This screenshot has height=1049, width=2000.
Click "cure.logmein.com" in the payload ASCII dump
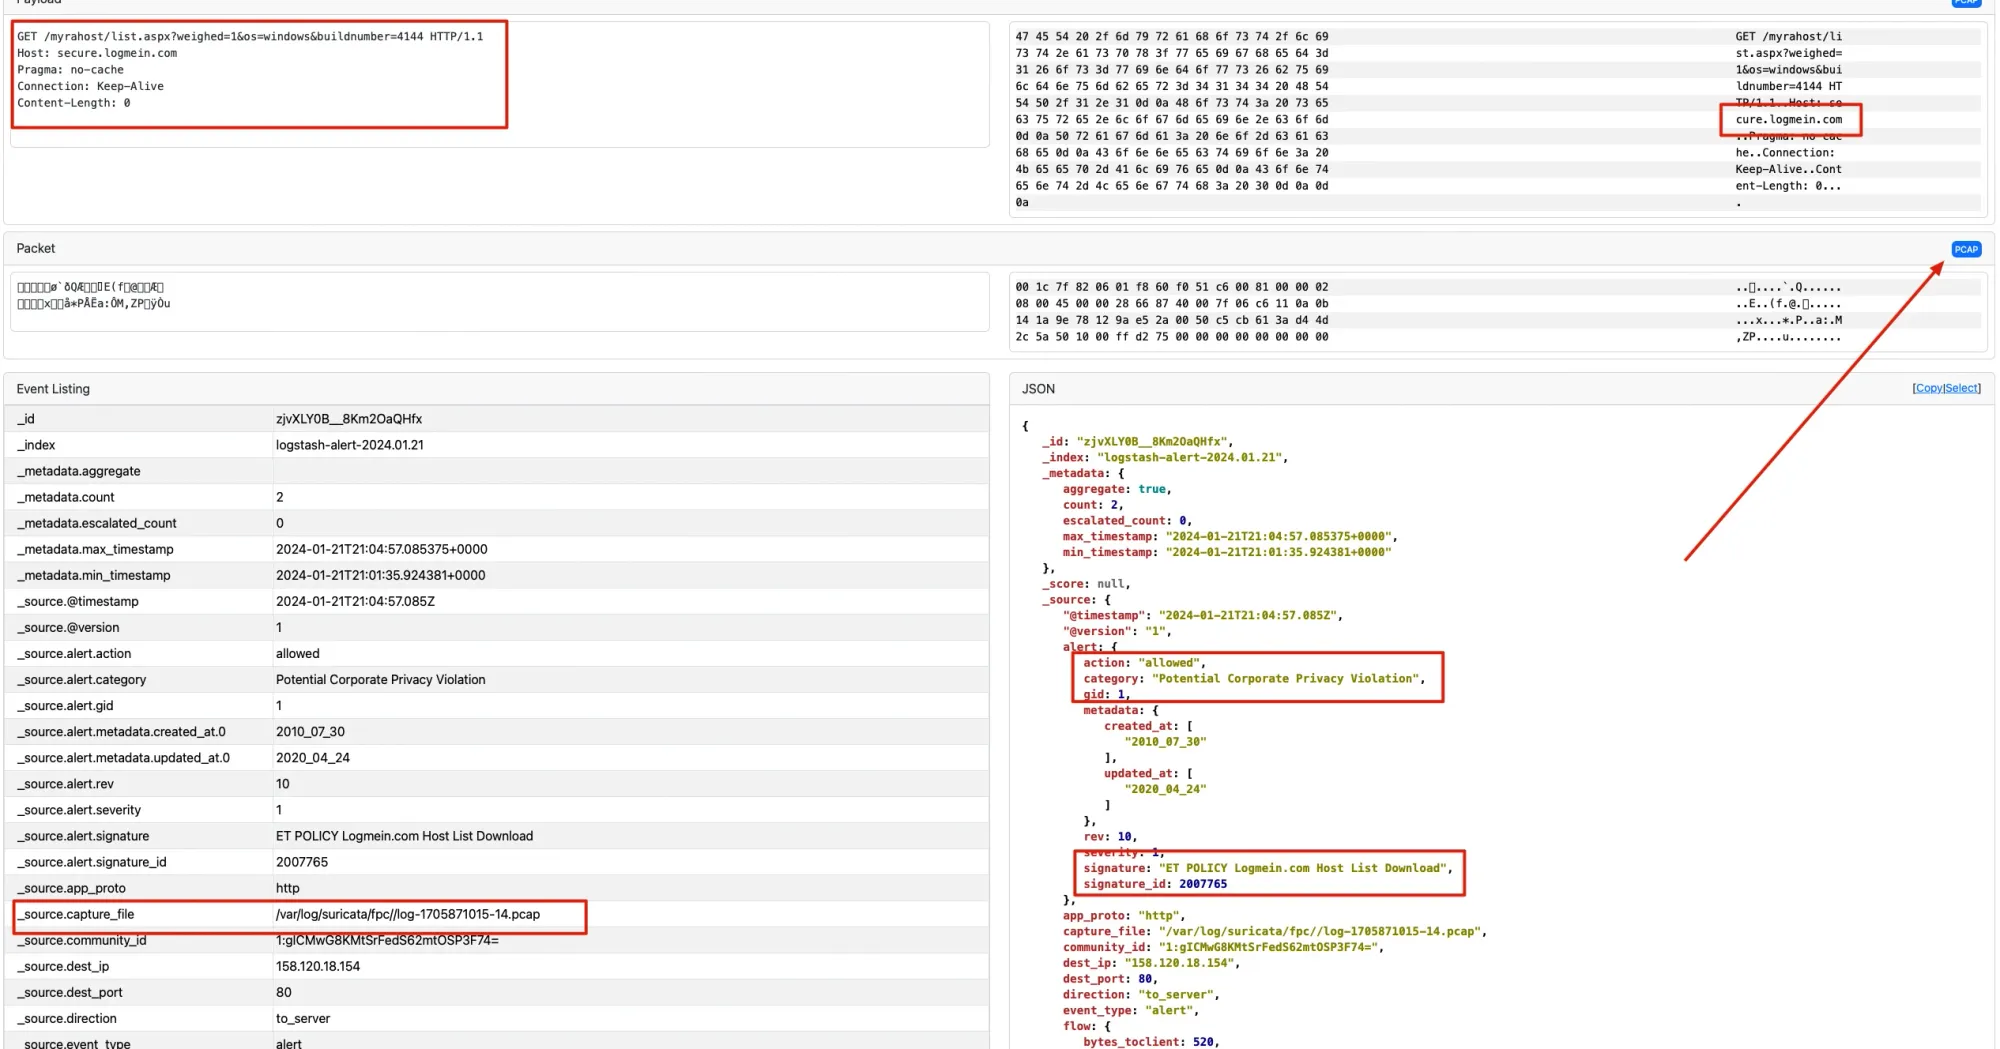coord(1788,119)
